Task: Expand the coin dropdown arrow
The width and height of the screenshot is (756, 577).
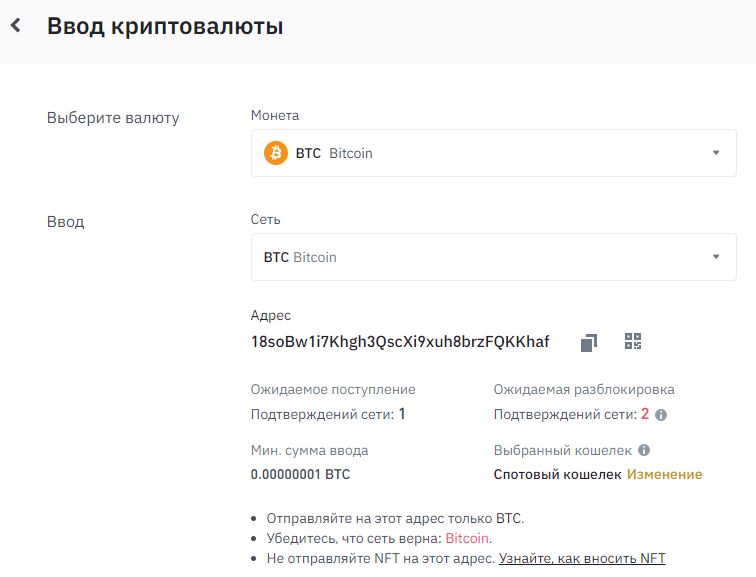Action: click(x=716, y=153)
